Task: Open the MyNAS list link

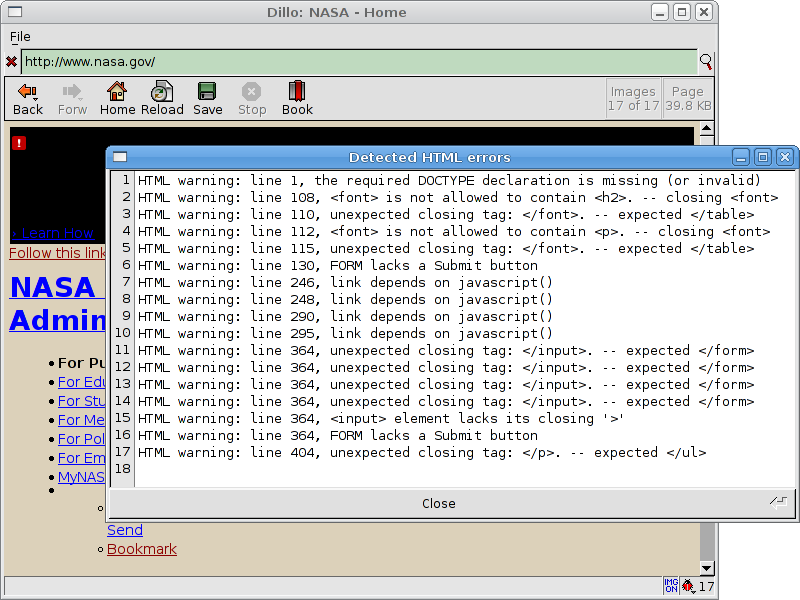Action: (x=81, y=477)
